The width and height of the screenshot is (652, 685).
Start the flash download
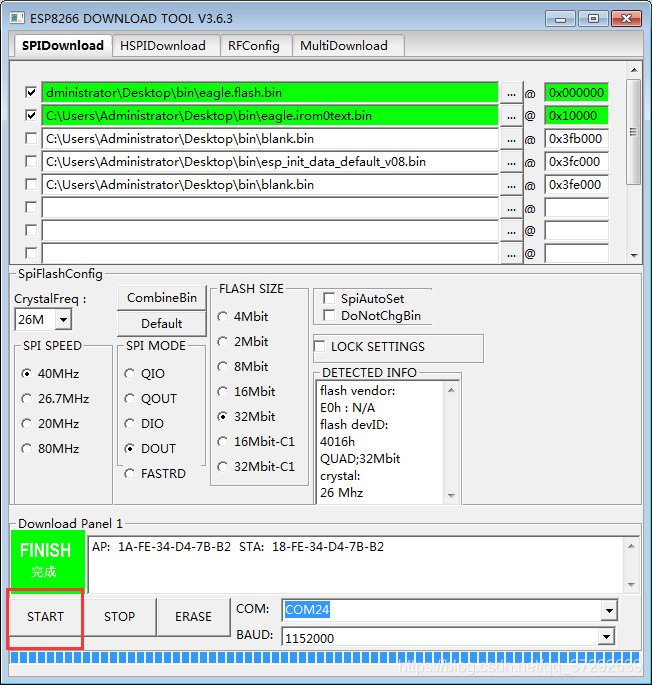click(45, 616)
